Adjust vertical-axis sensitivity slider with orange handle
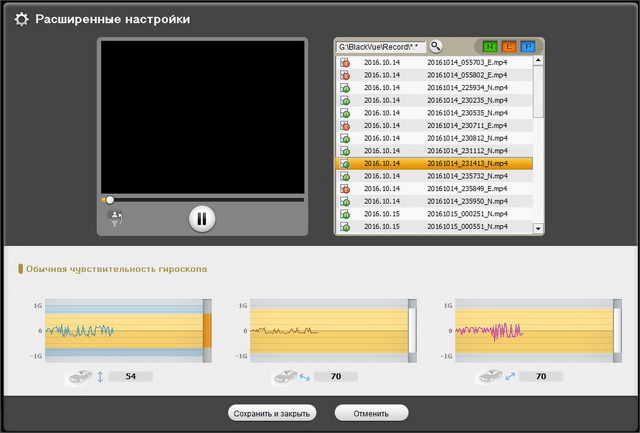Image resolution: width=640 pixels, height=433 pixels. click(207, 331)
